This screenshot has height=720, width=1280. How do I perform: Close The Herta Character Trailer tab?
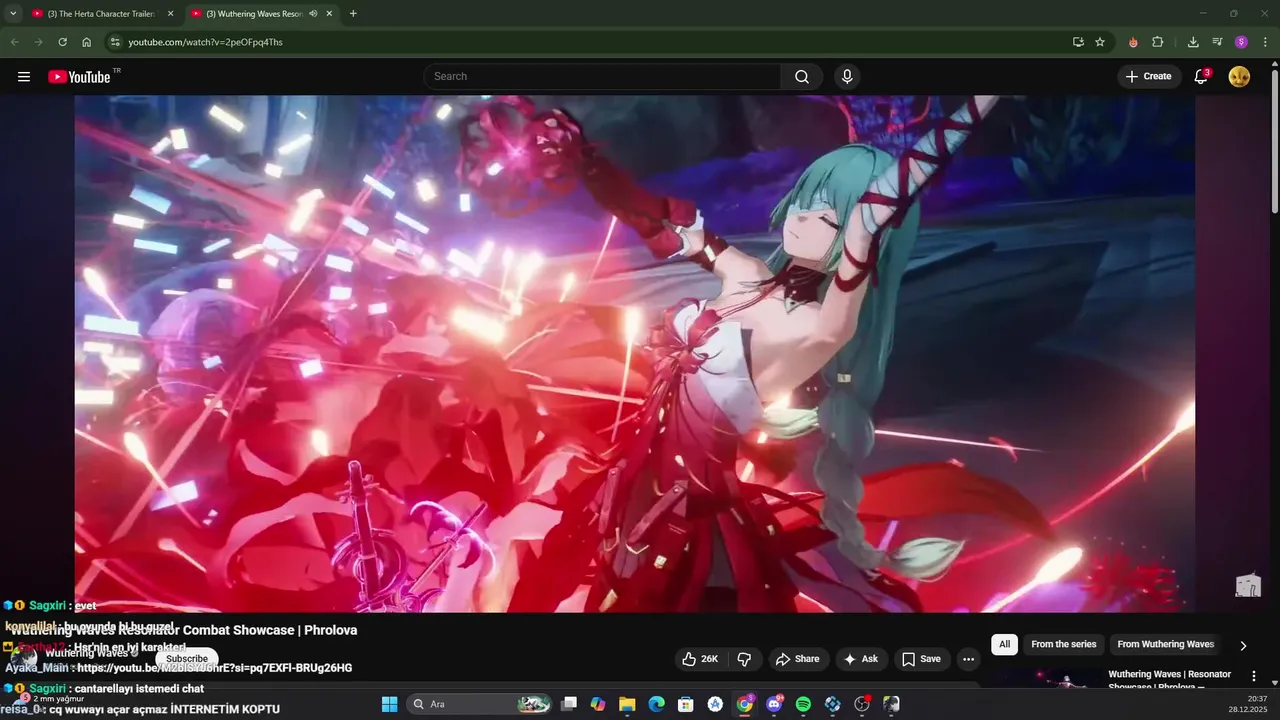pyautogui.click(x=170, y=14)
